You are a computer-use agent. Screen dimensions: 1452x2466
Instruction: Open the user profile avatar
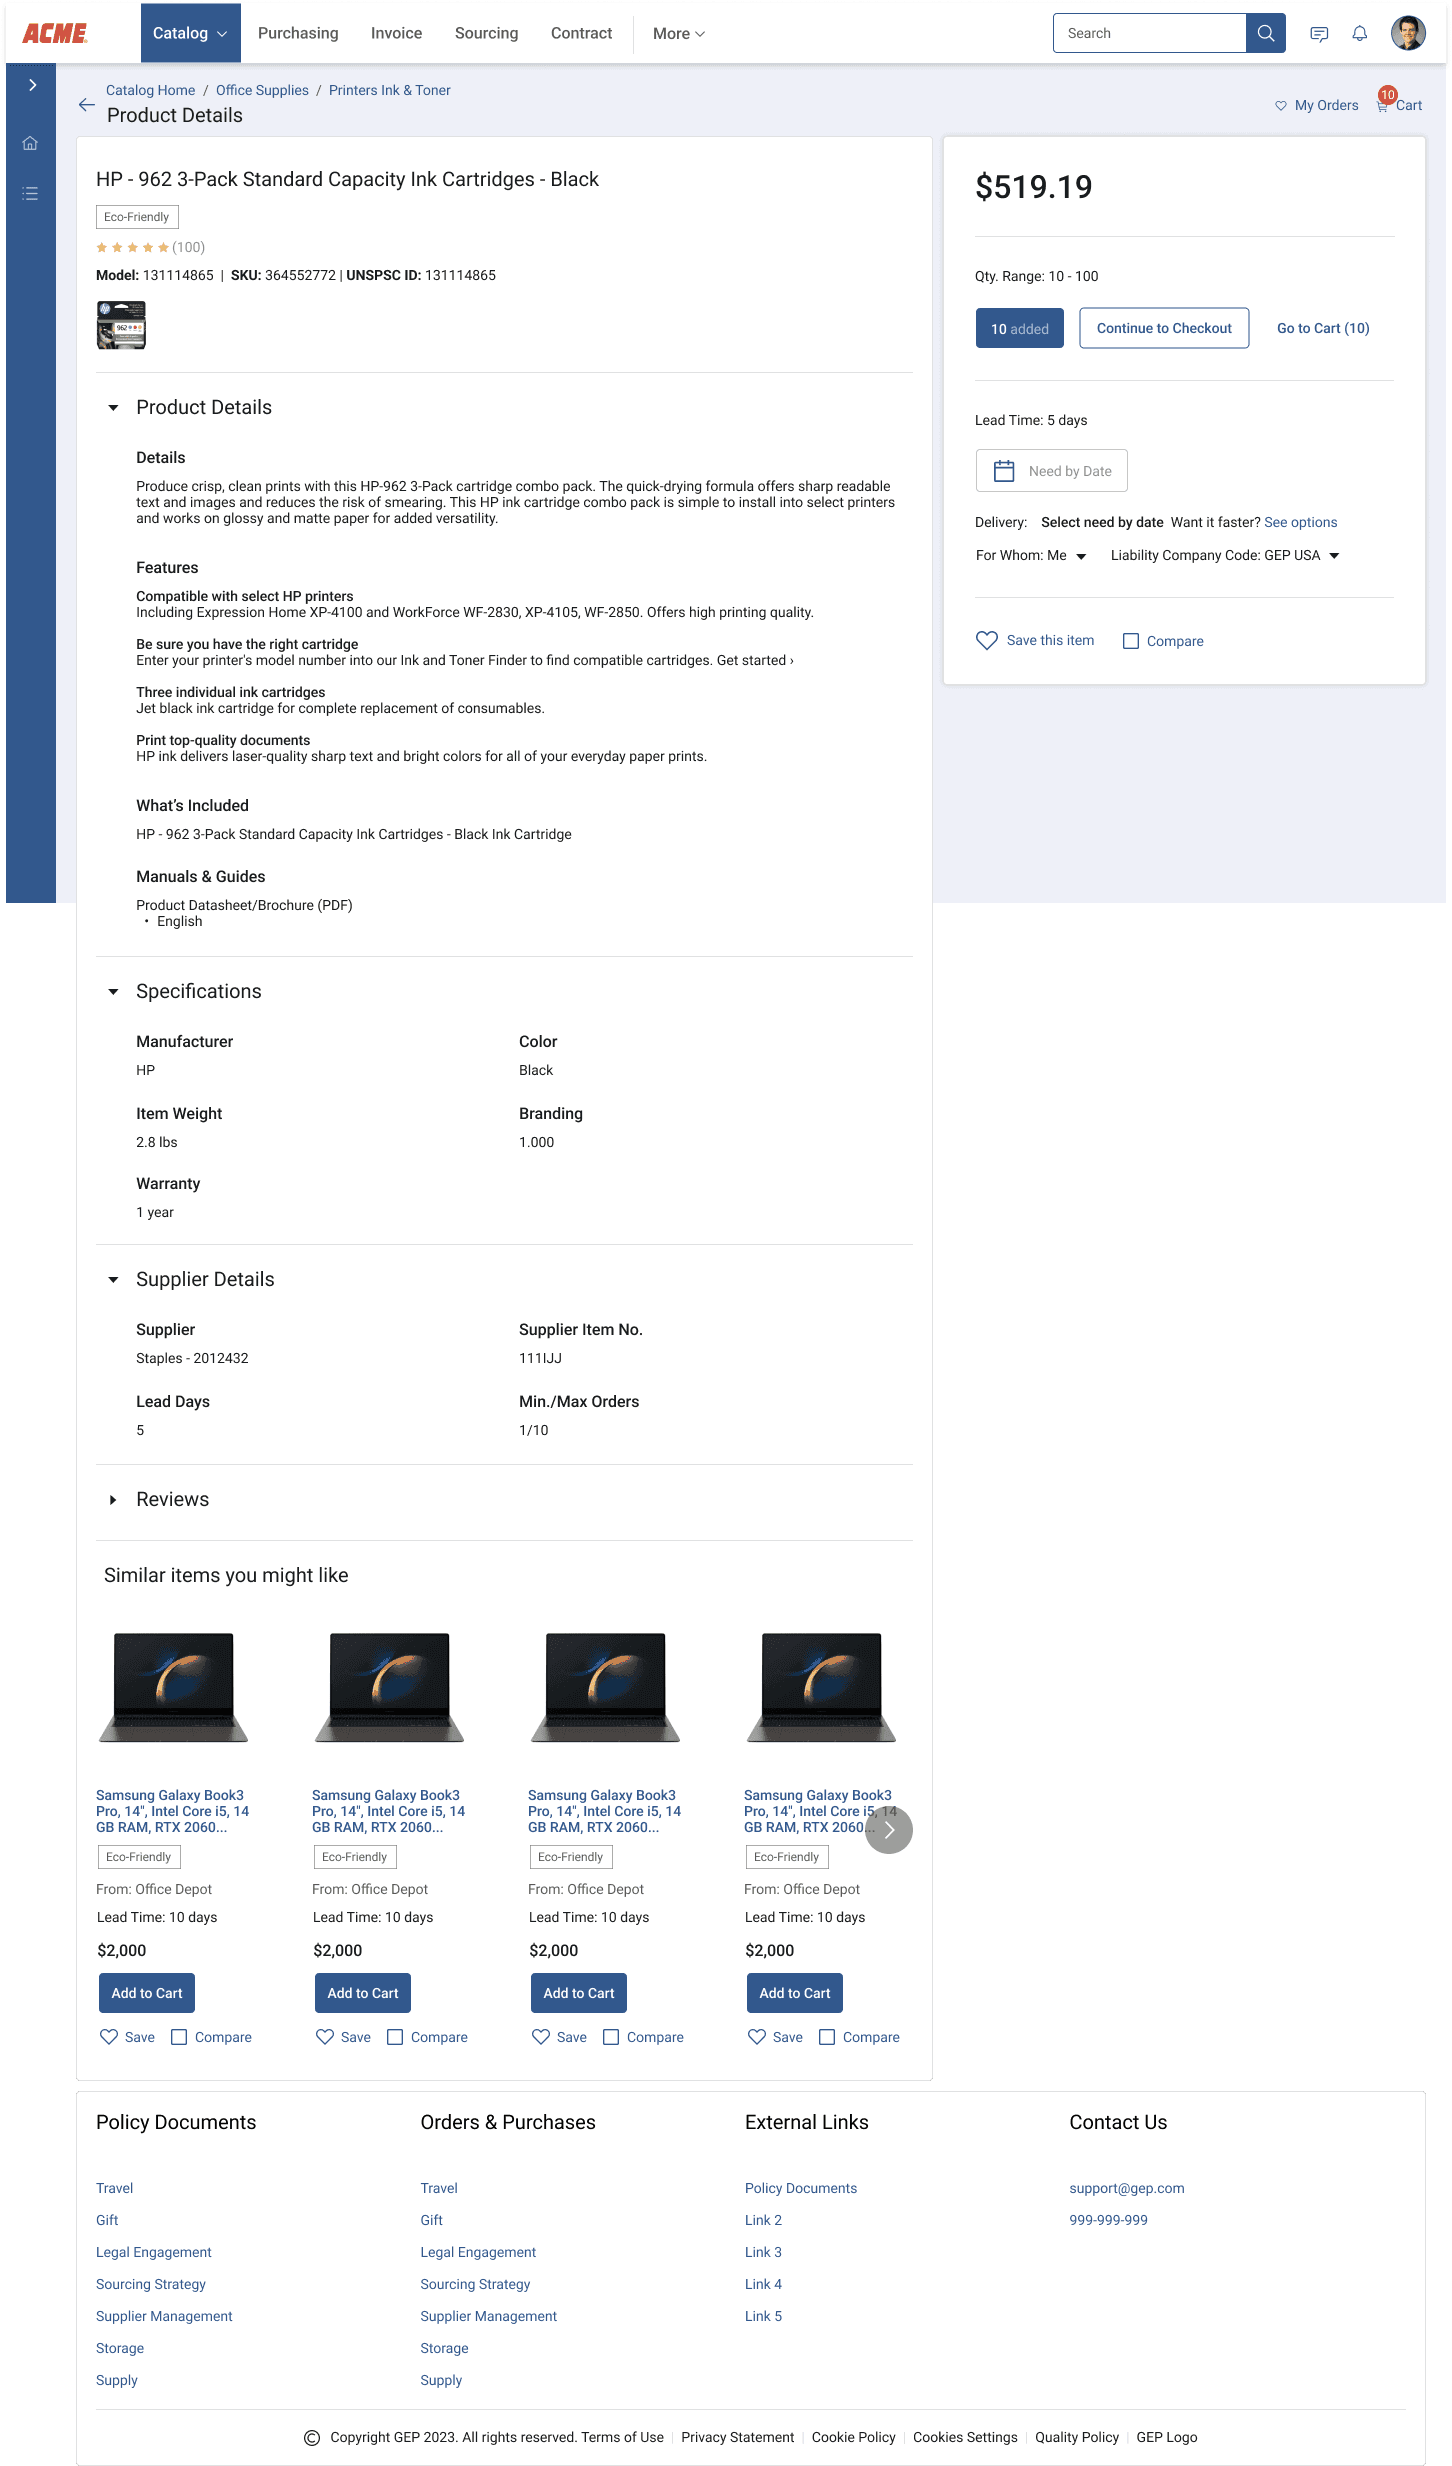[x=1408, y=33]
